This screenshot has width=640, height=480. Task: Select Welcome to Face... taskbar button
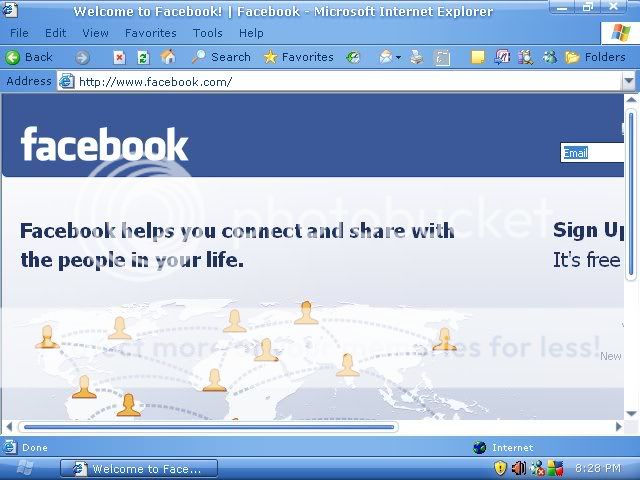[139, 469]
